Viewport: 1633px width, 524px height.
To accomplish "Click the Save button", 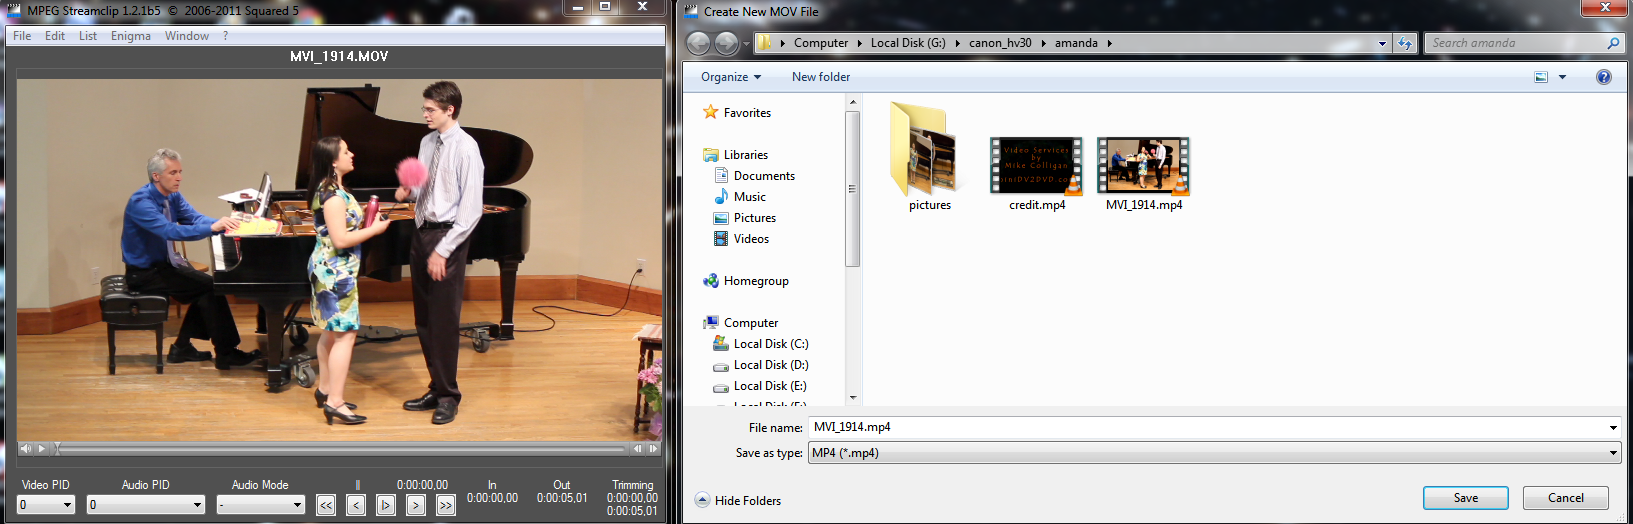I will click(x=1465, y=498).
